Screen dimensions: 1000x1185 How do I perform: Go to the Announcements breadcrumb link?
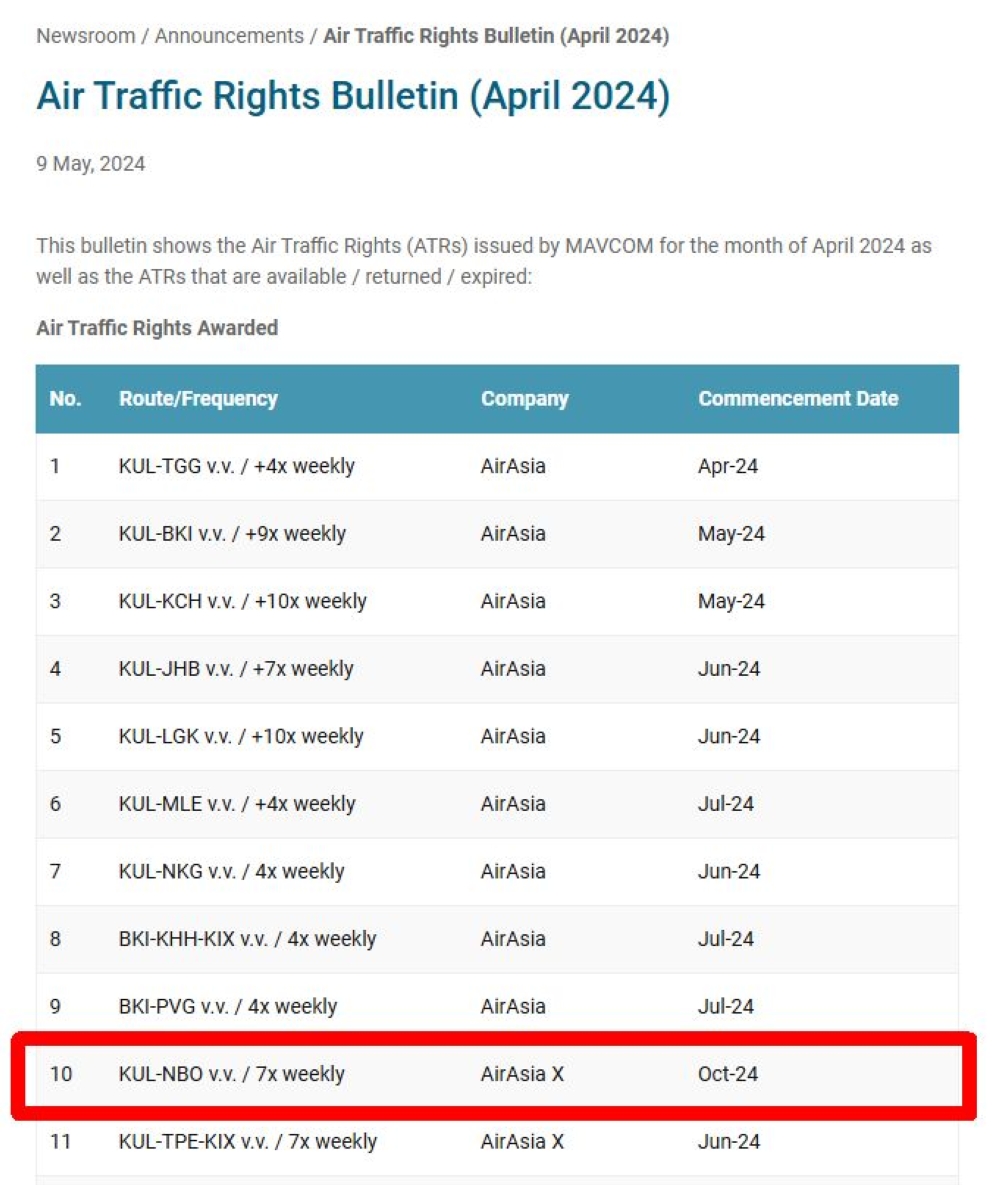(x=229, y=36)
